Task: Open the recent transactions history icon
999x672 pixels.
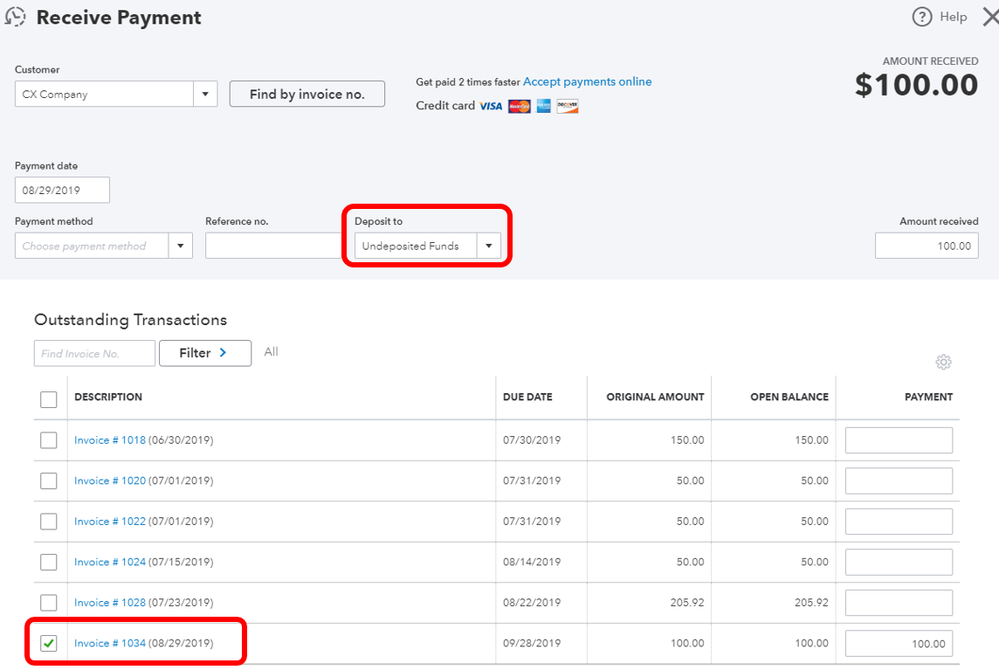Action: coord(15,17)
